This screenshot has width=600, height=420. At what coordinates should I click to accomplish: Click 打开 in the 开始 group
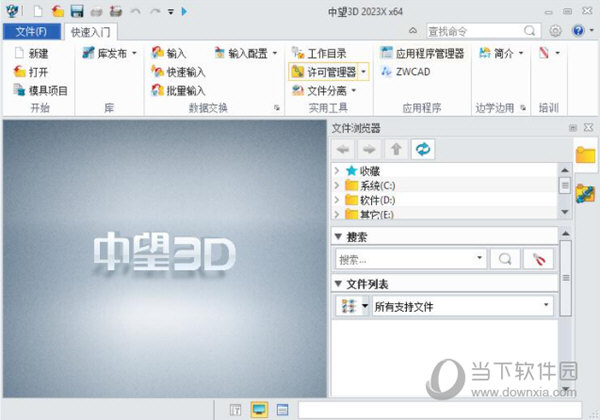pos(31,72)
